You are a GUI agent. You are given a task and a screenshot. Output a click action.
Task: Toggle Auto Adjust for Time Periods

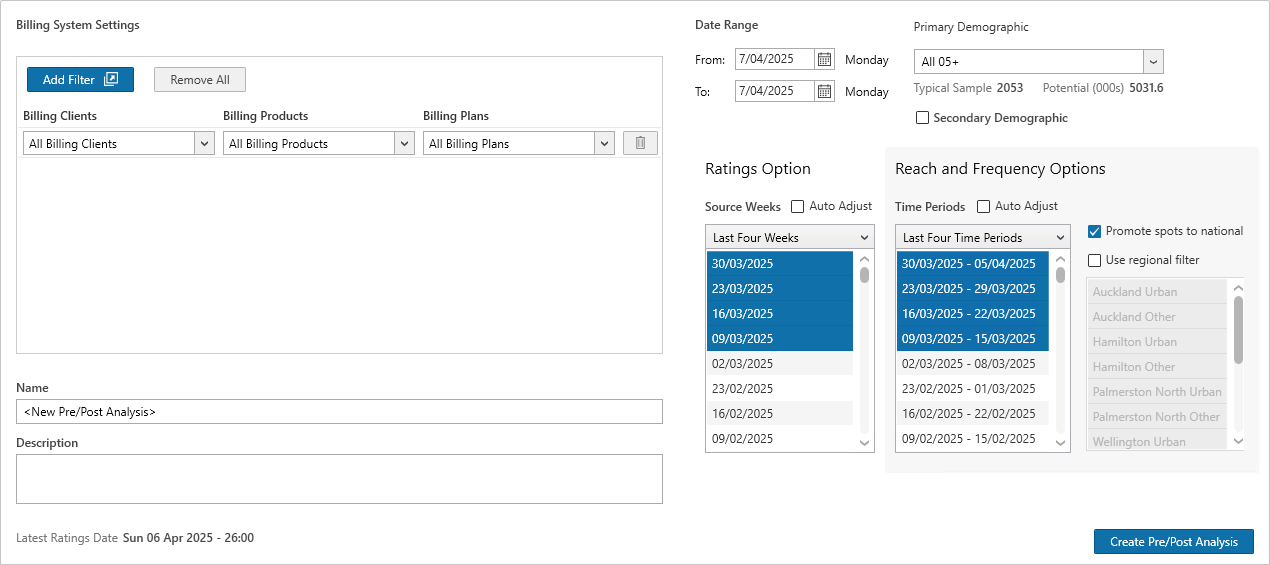tap(983, 206)
